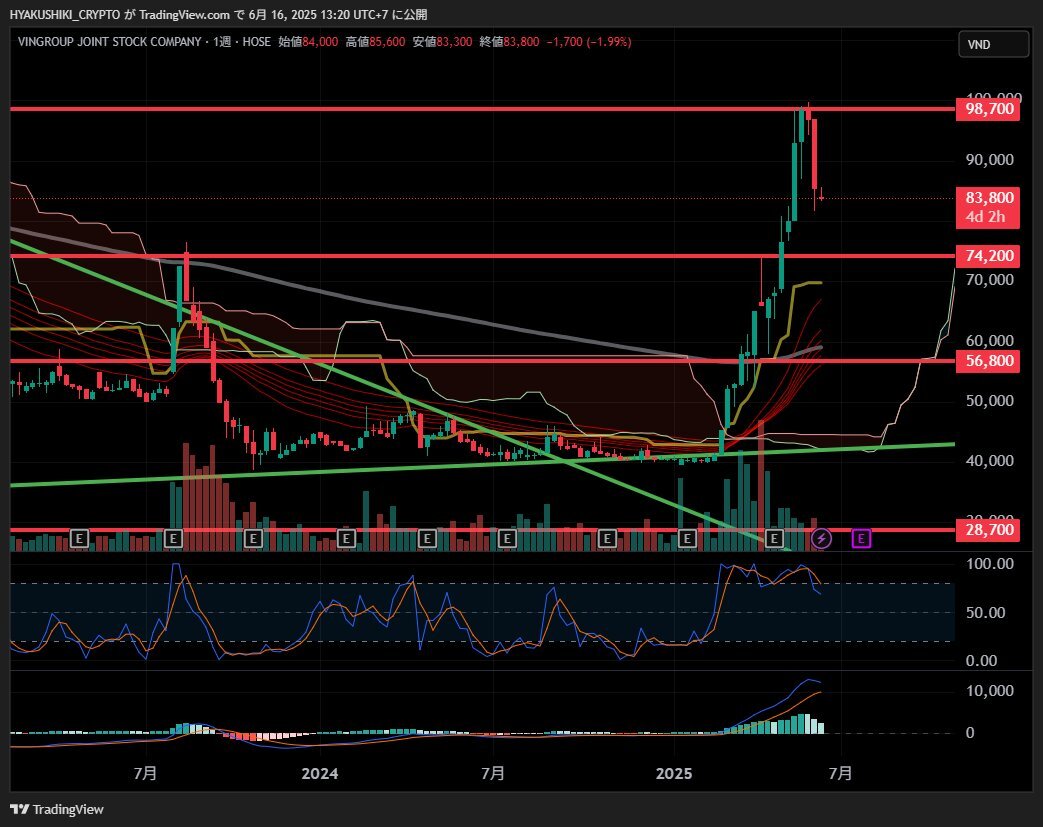The height and width of the screenshot is (827, 1043).
Task: Click the HOSE exchange label
Action: click(256, 41)
